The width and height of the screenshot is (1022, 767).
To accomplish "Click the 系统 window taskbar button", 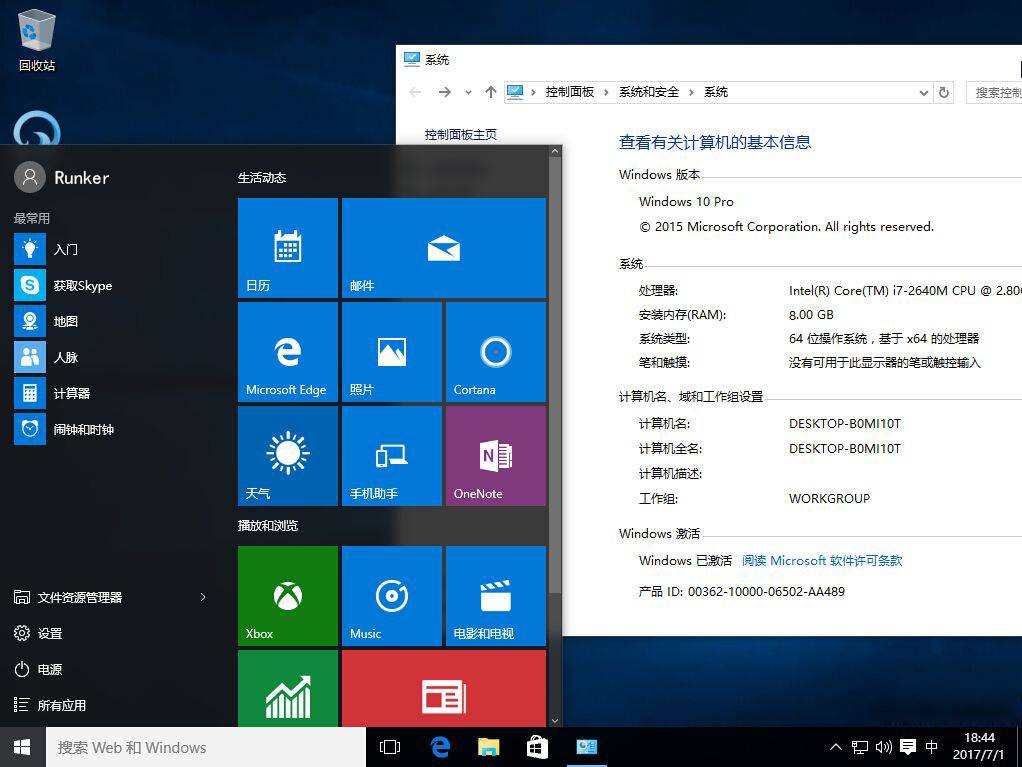I will click(587, 747).
